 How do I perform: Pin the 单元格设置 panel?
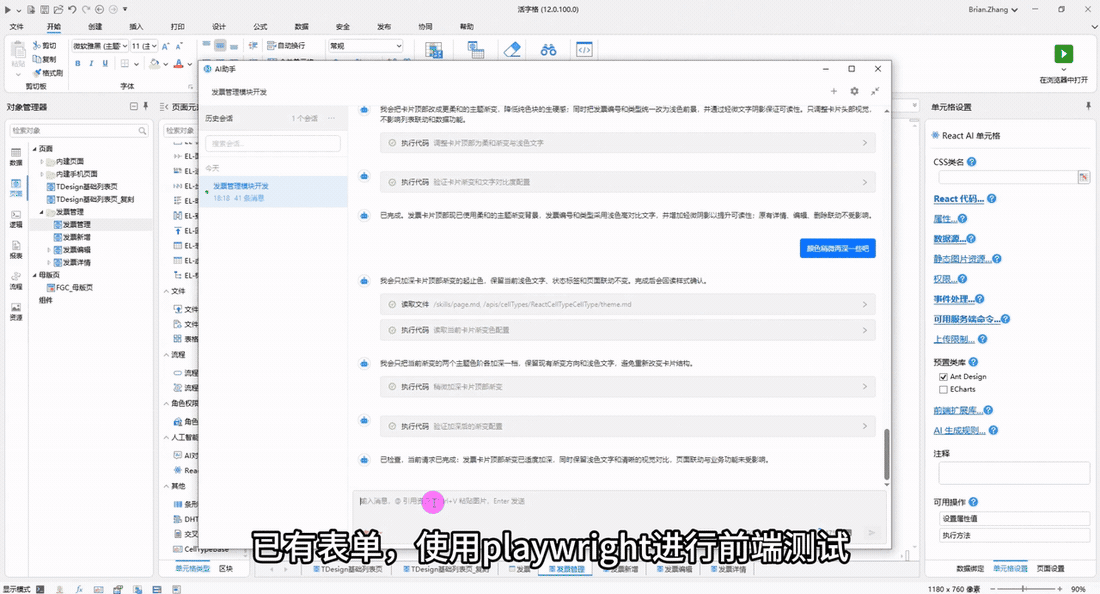pos(1088,107)
